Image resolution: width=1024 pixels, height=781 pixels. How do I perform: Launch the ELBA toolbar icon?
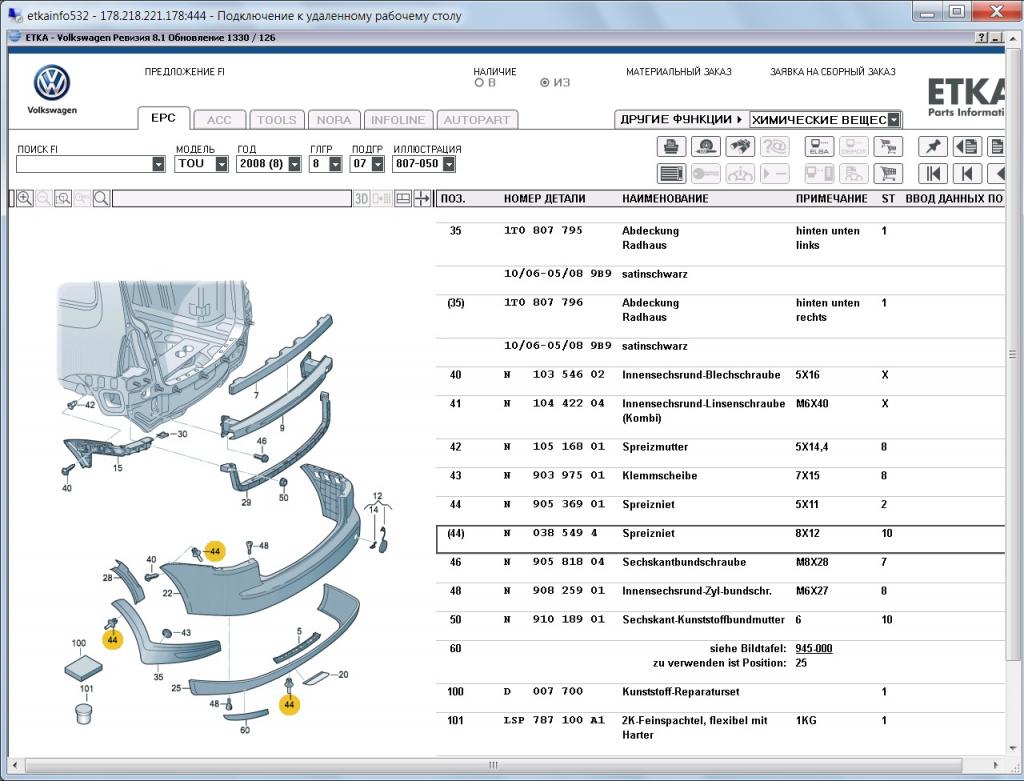tap(819, 146)
